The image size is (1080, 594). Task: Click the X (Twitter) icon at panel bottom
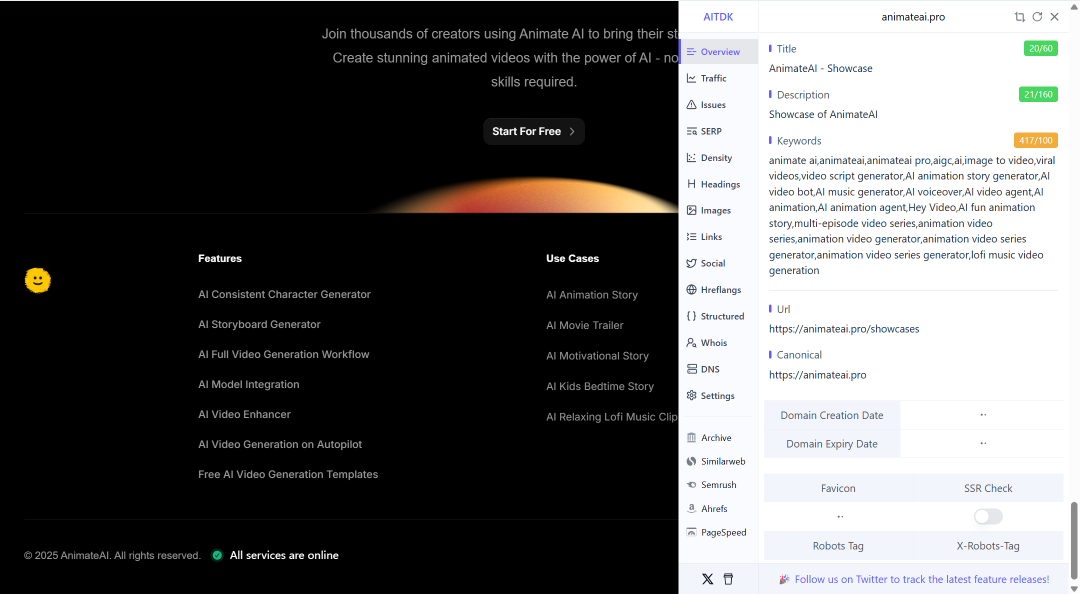tap(707, 579)
